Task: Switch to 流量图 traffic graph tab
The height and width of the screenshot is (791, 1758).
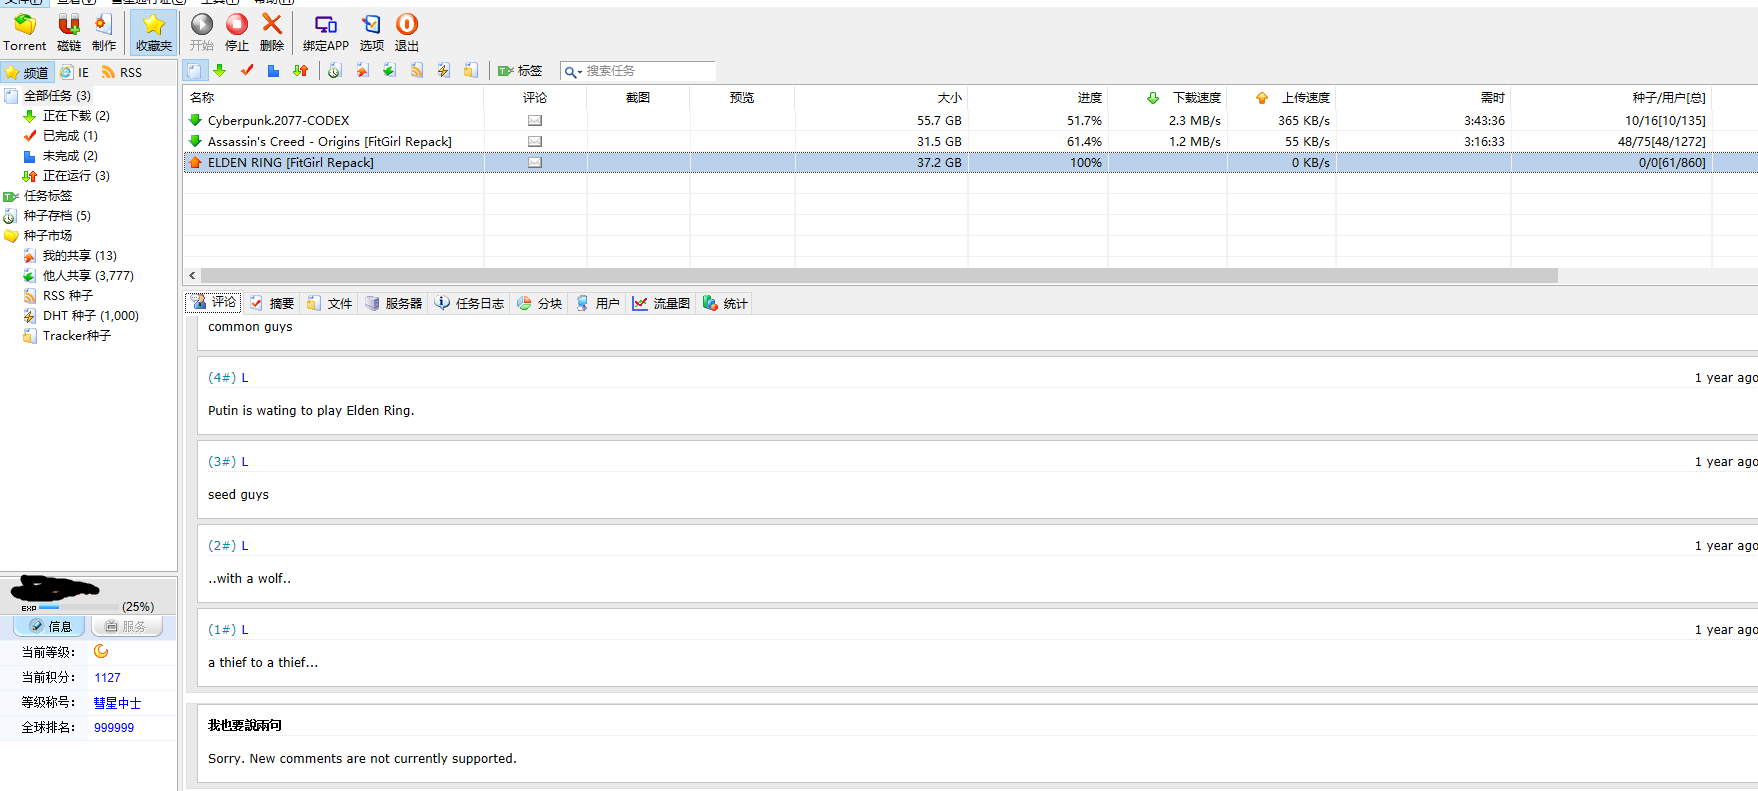Action: (x=661, y=303)
